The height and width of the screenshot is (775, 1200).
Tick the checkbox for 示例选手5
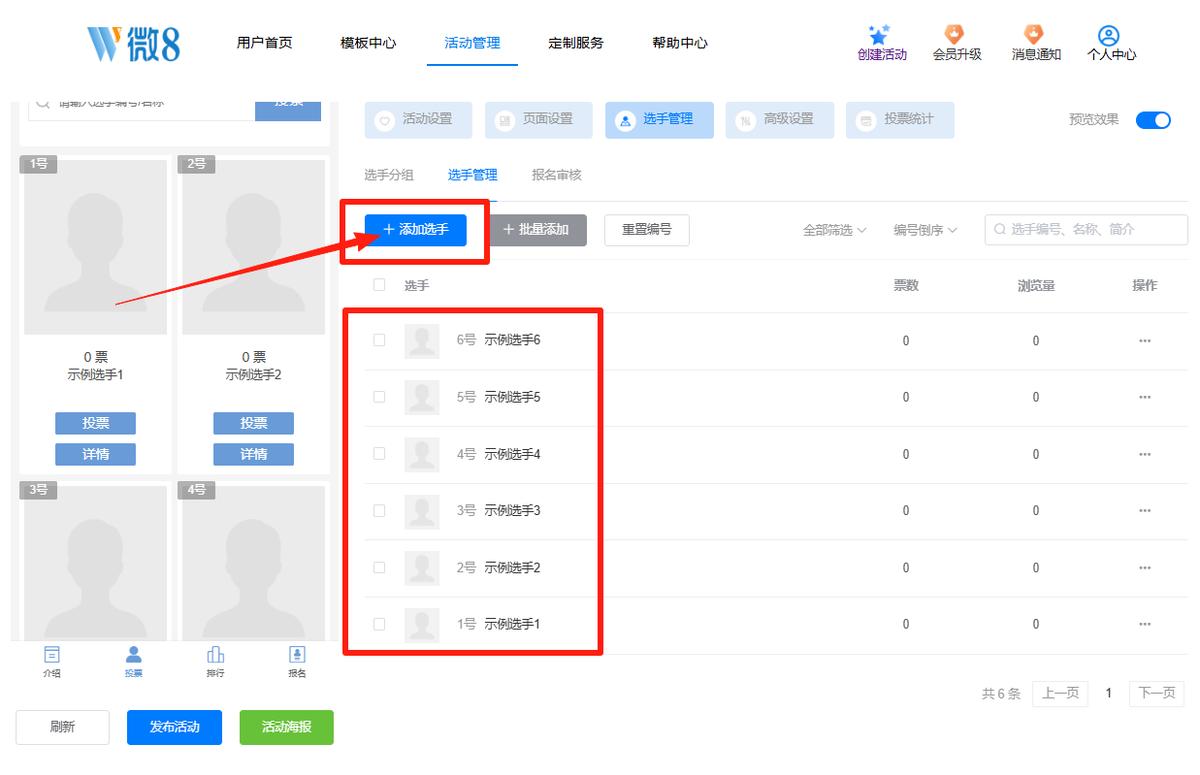379,397
